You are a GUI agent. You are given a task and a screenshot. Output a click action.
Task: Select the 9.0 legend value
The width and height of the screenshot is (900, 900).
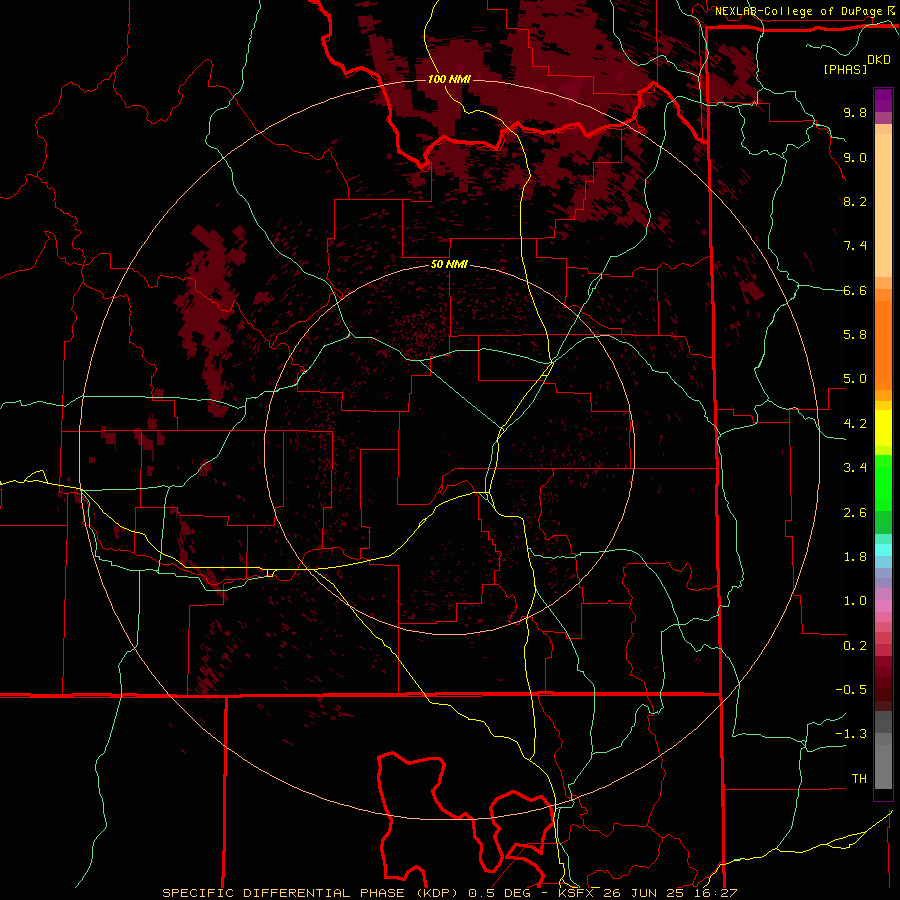click(855, 157)
